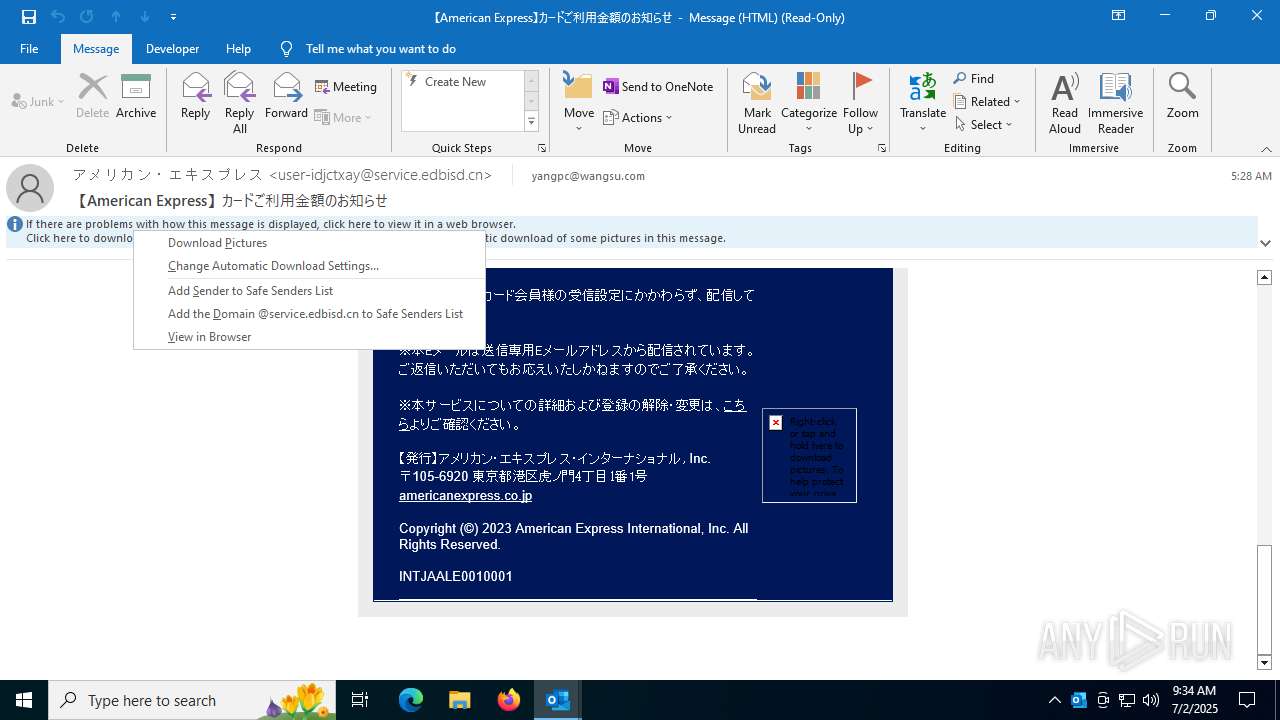1280x720 pixels.
Task: Archive this message
Action: pos(136,96)
